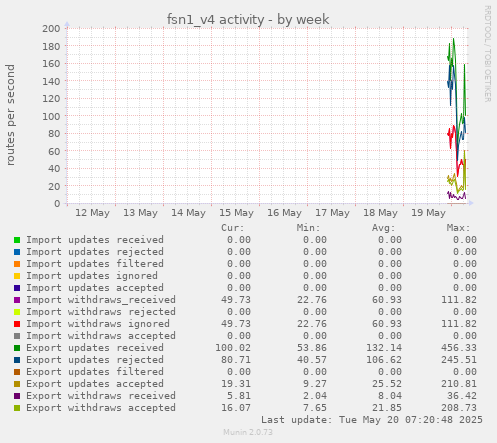The image size is (497, 443).
Task: Click the 'Export updates filtered' legend label
Action: pyautogui.click(x=95, y=372)
